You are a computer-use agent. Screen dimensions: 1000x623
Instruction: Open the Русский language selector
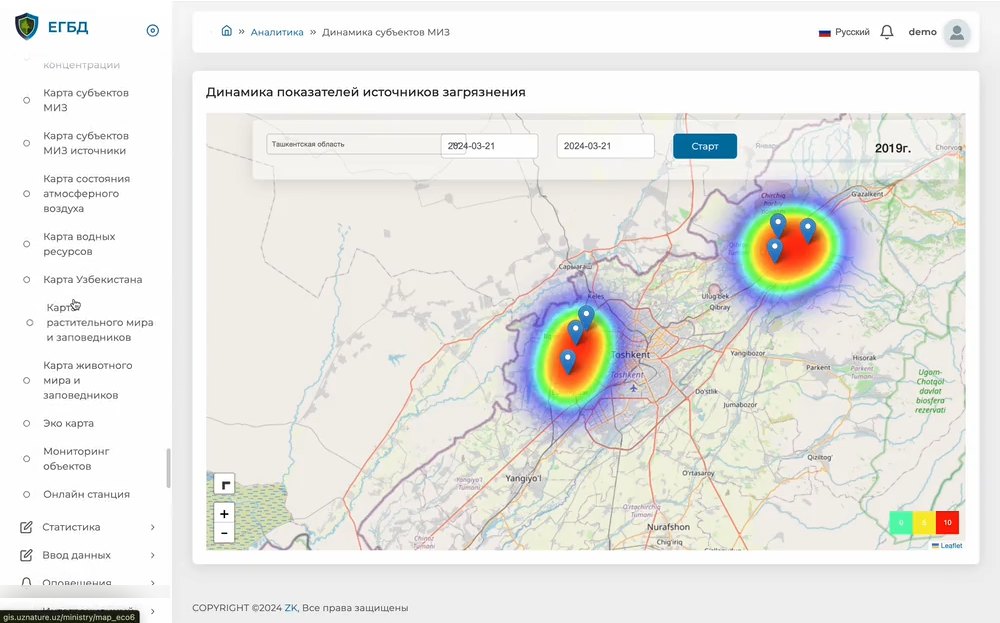point(844,32)
